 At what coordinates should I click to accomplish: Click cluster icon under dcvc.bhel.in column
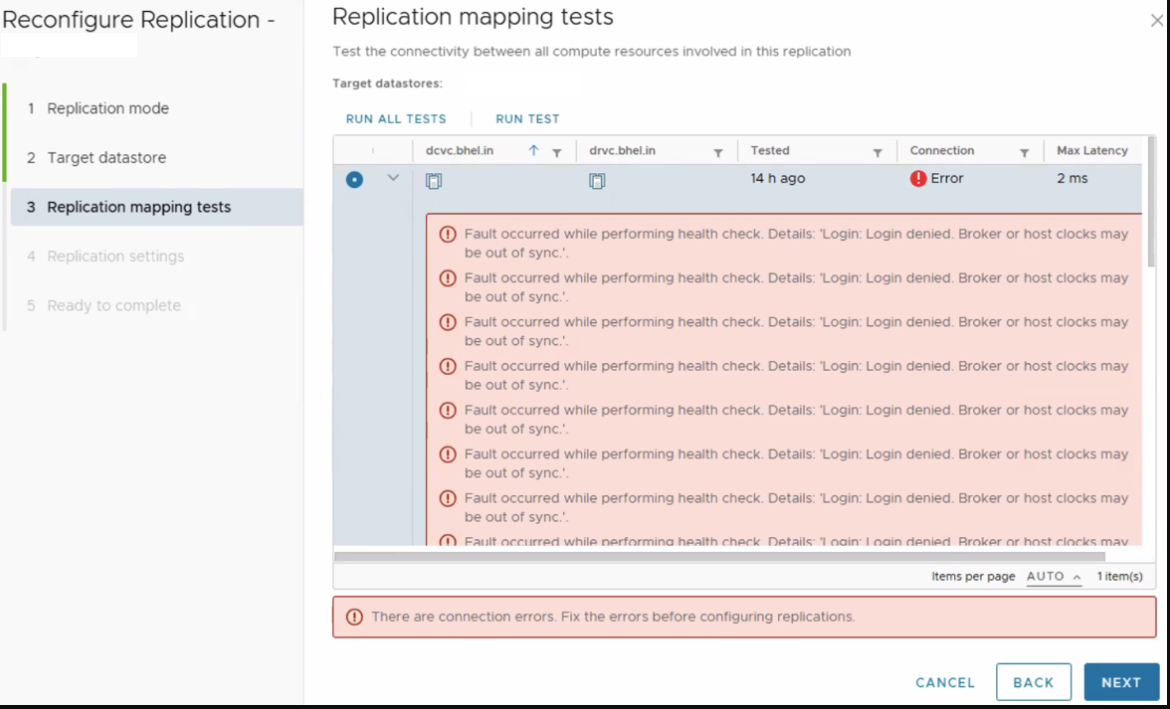click(434, 181)
